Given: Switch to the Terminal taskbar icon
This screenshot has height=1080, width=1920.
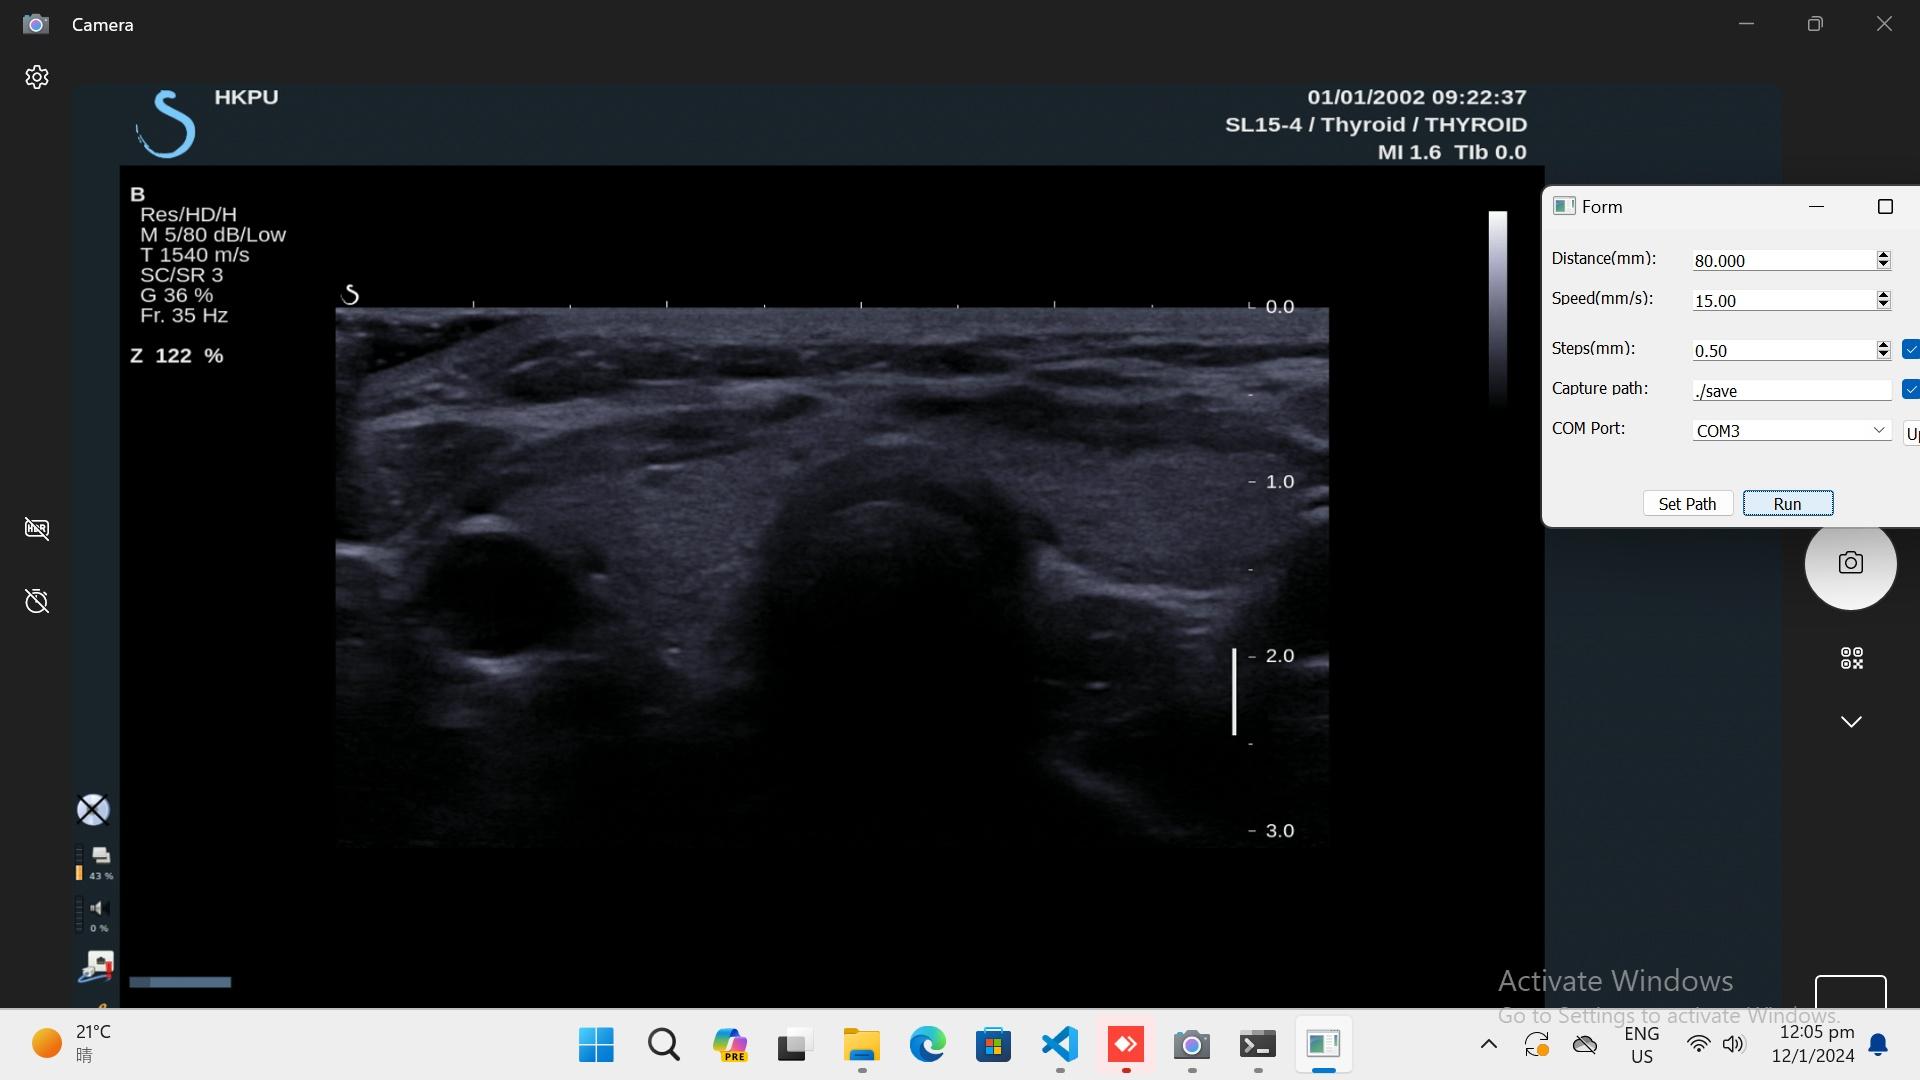Looking at the screenshot, I should (1258, 1045).
